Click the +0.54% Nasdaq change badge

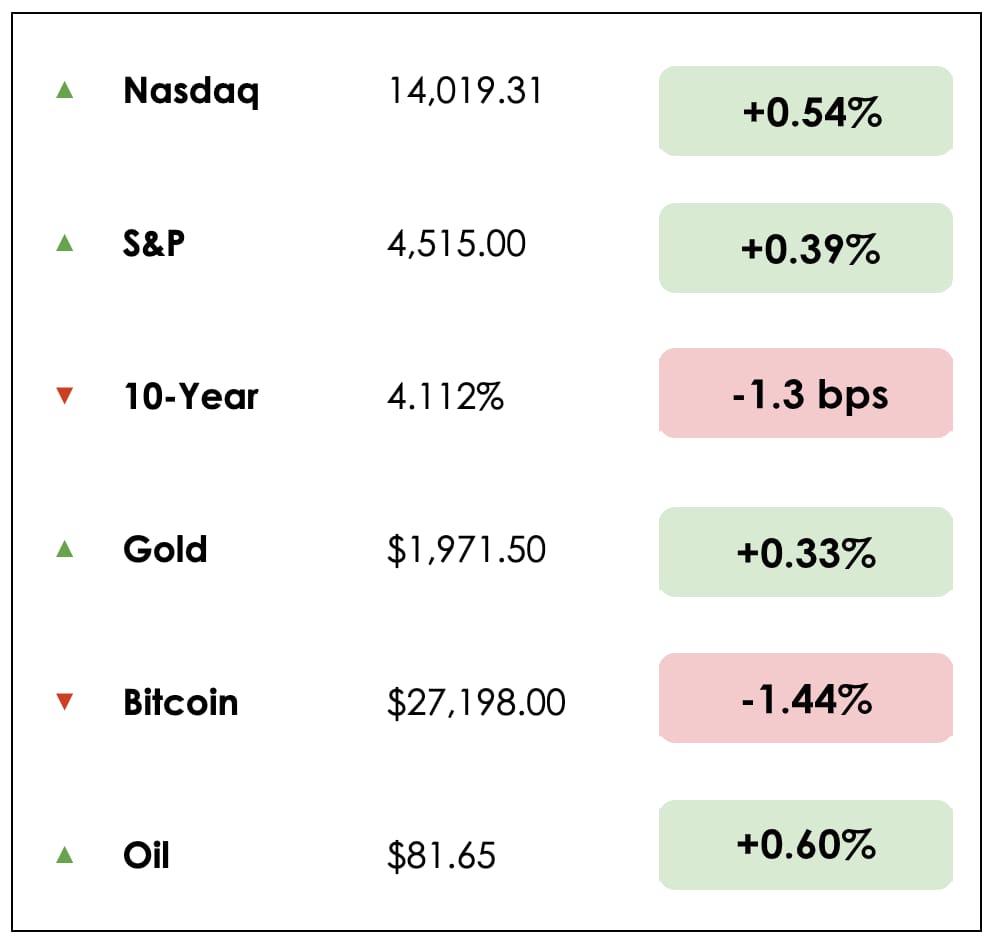[x=806, y=111]
